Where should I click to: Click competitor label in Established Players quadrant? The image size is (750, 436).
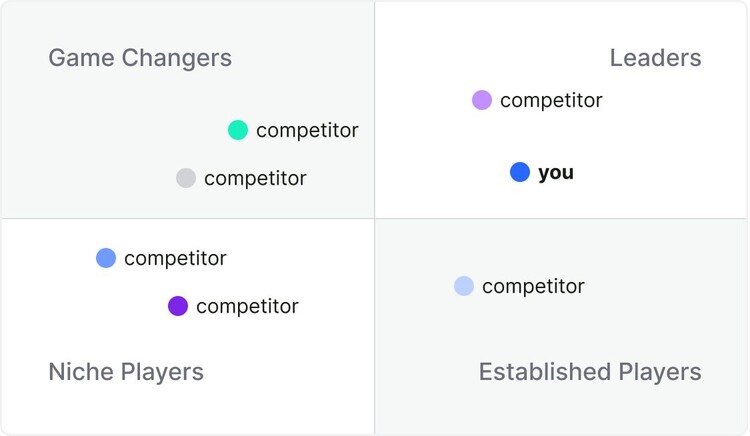pos(533,286)
